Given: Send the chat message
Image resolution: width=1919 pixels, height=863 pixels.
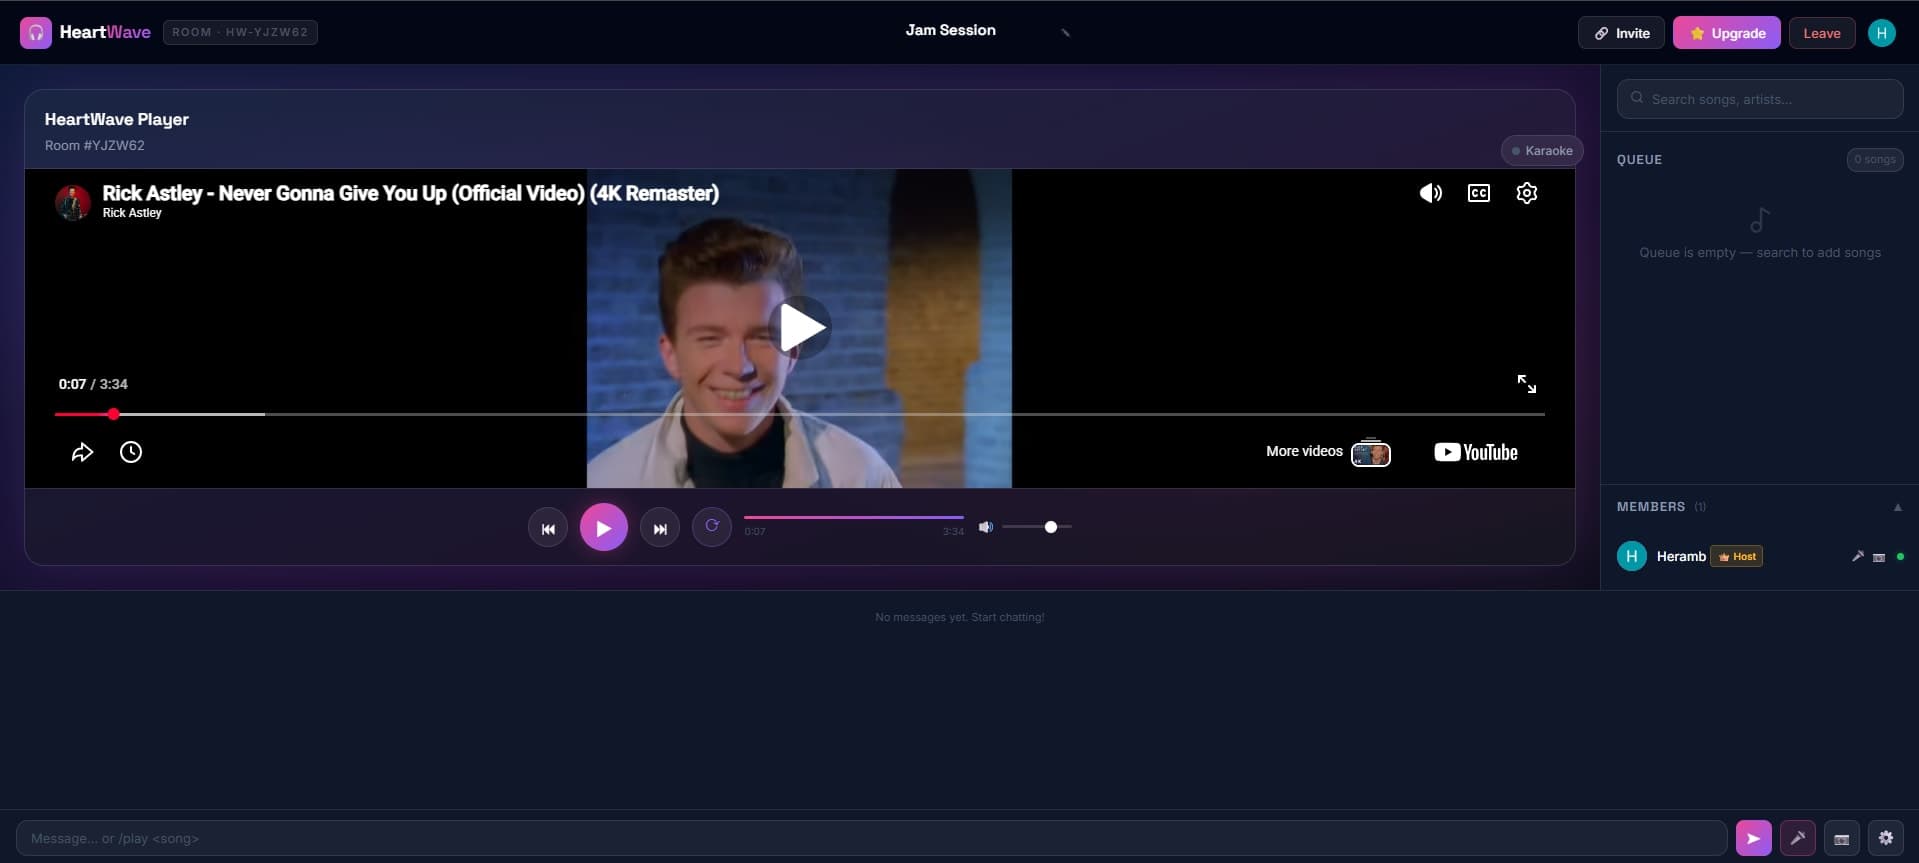Looking at the screenshot, I should 1753,838.
